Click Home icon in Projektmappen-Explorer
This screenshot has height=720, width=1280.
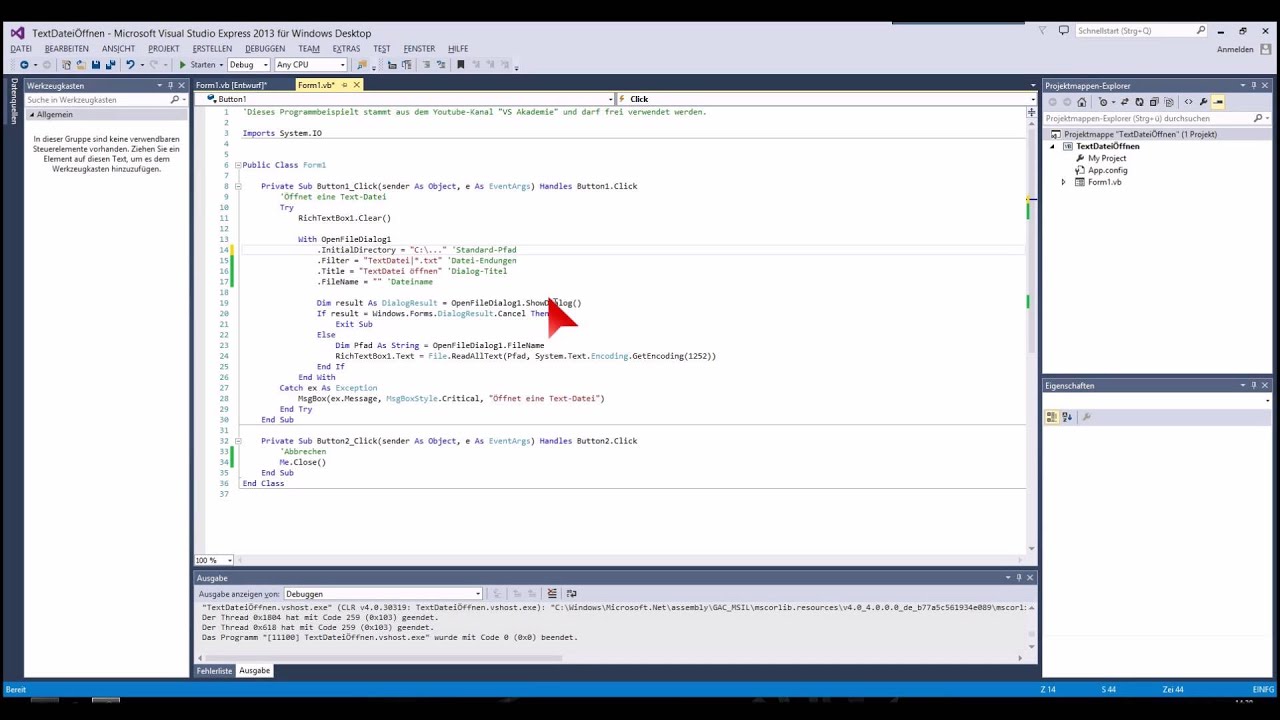click(x=1082, y=102)
